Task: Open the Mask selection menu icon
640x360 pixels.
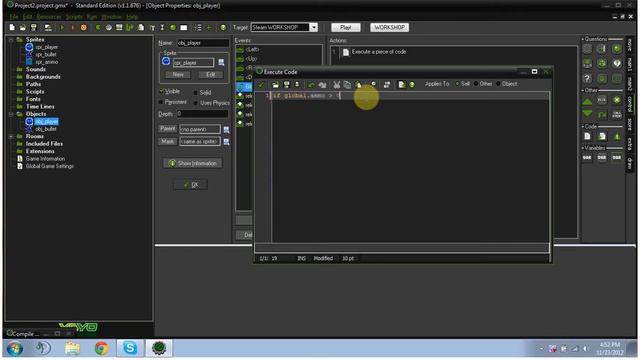Action: point(226,142)
